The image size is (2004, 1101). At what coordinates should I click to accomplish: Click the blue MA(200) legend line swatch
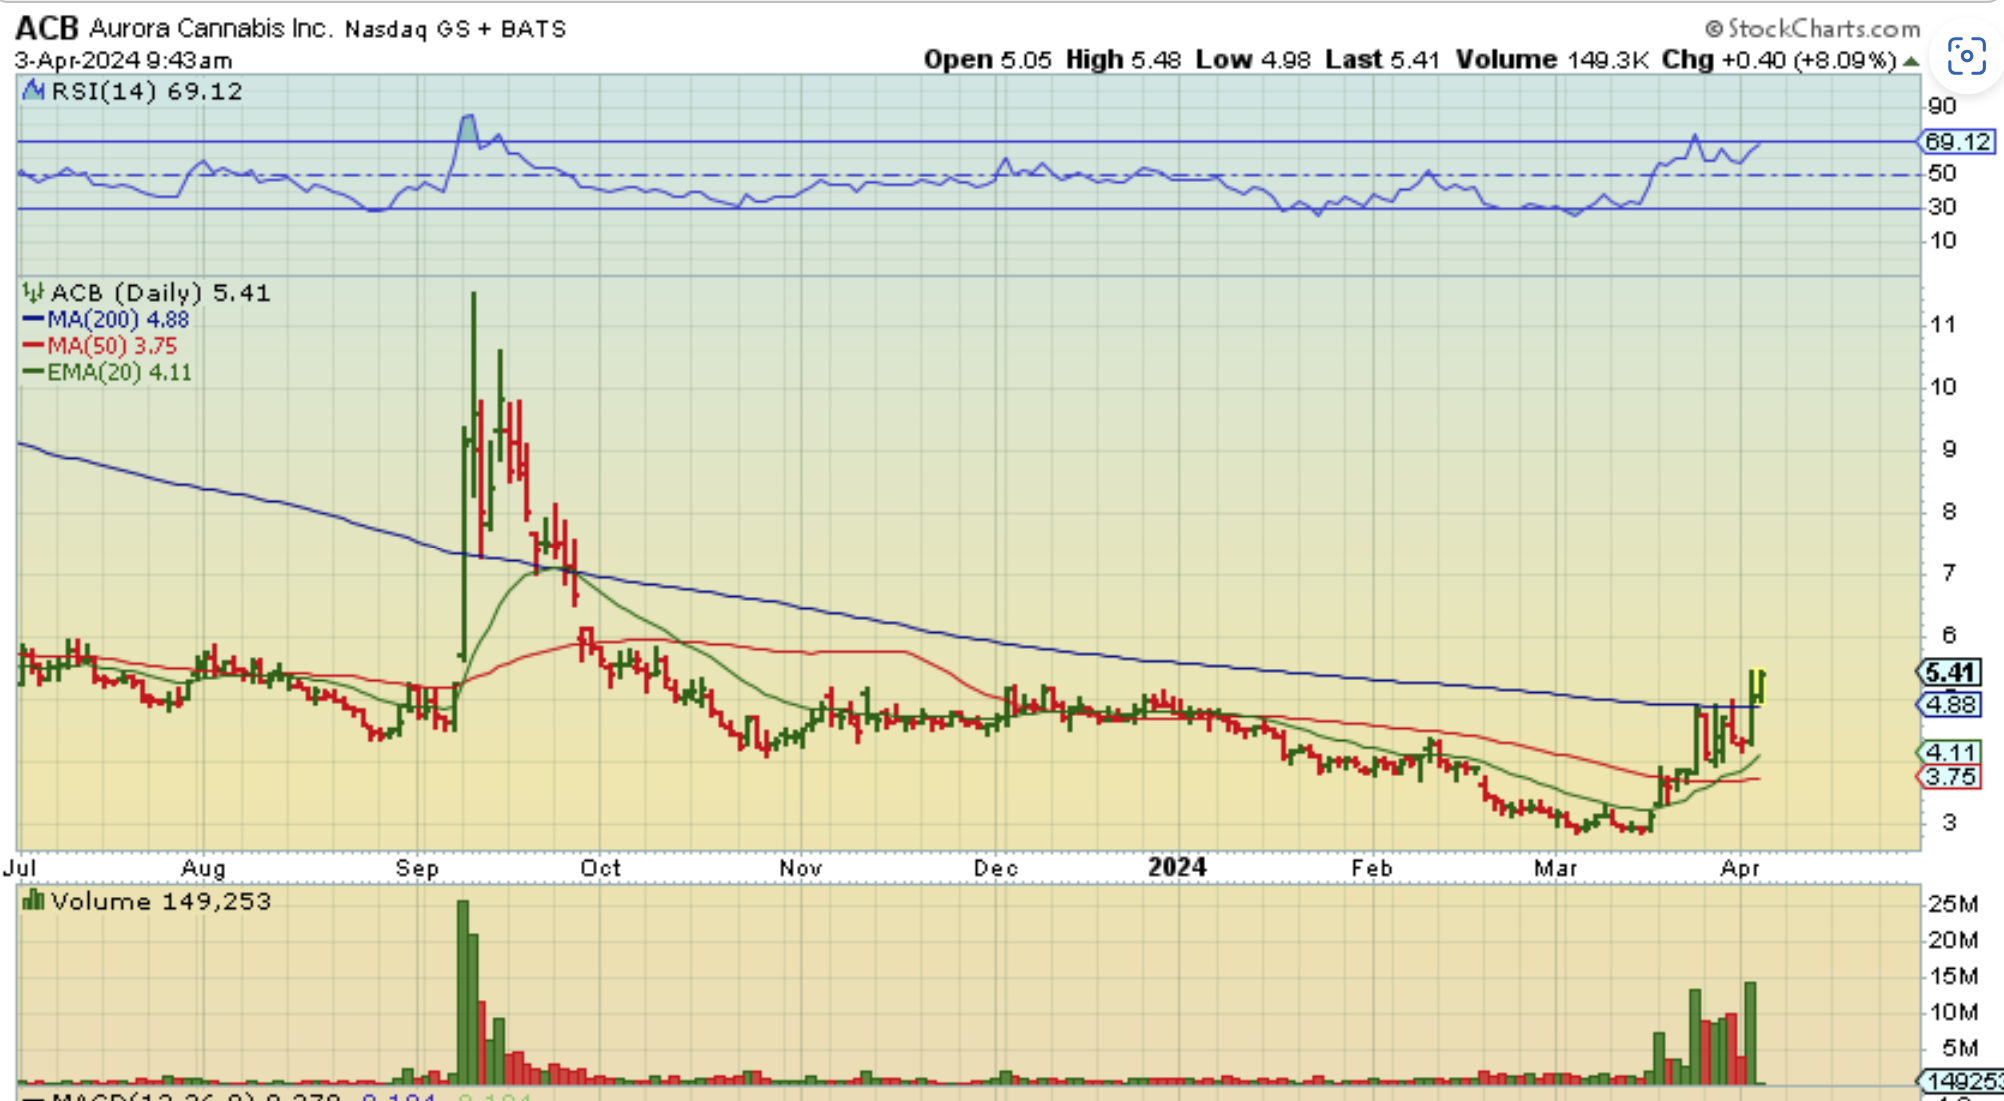coord(33,320)
